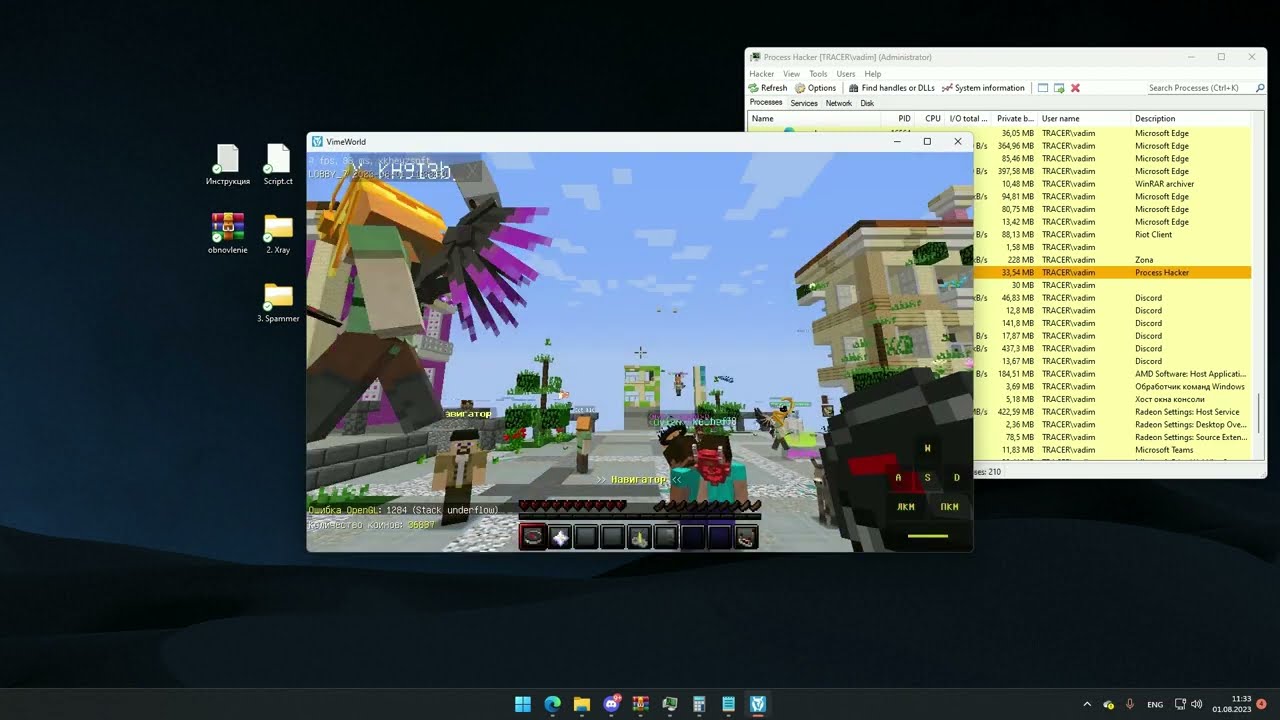Select the 2. Xray desktop folder
The image size is (1280, 720).
pos(278,234)
